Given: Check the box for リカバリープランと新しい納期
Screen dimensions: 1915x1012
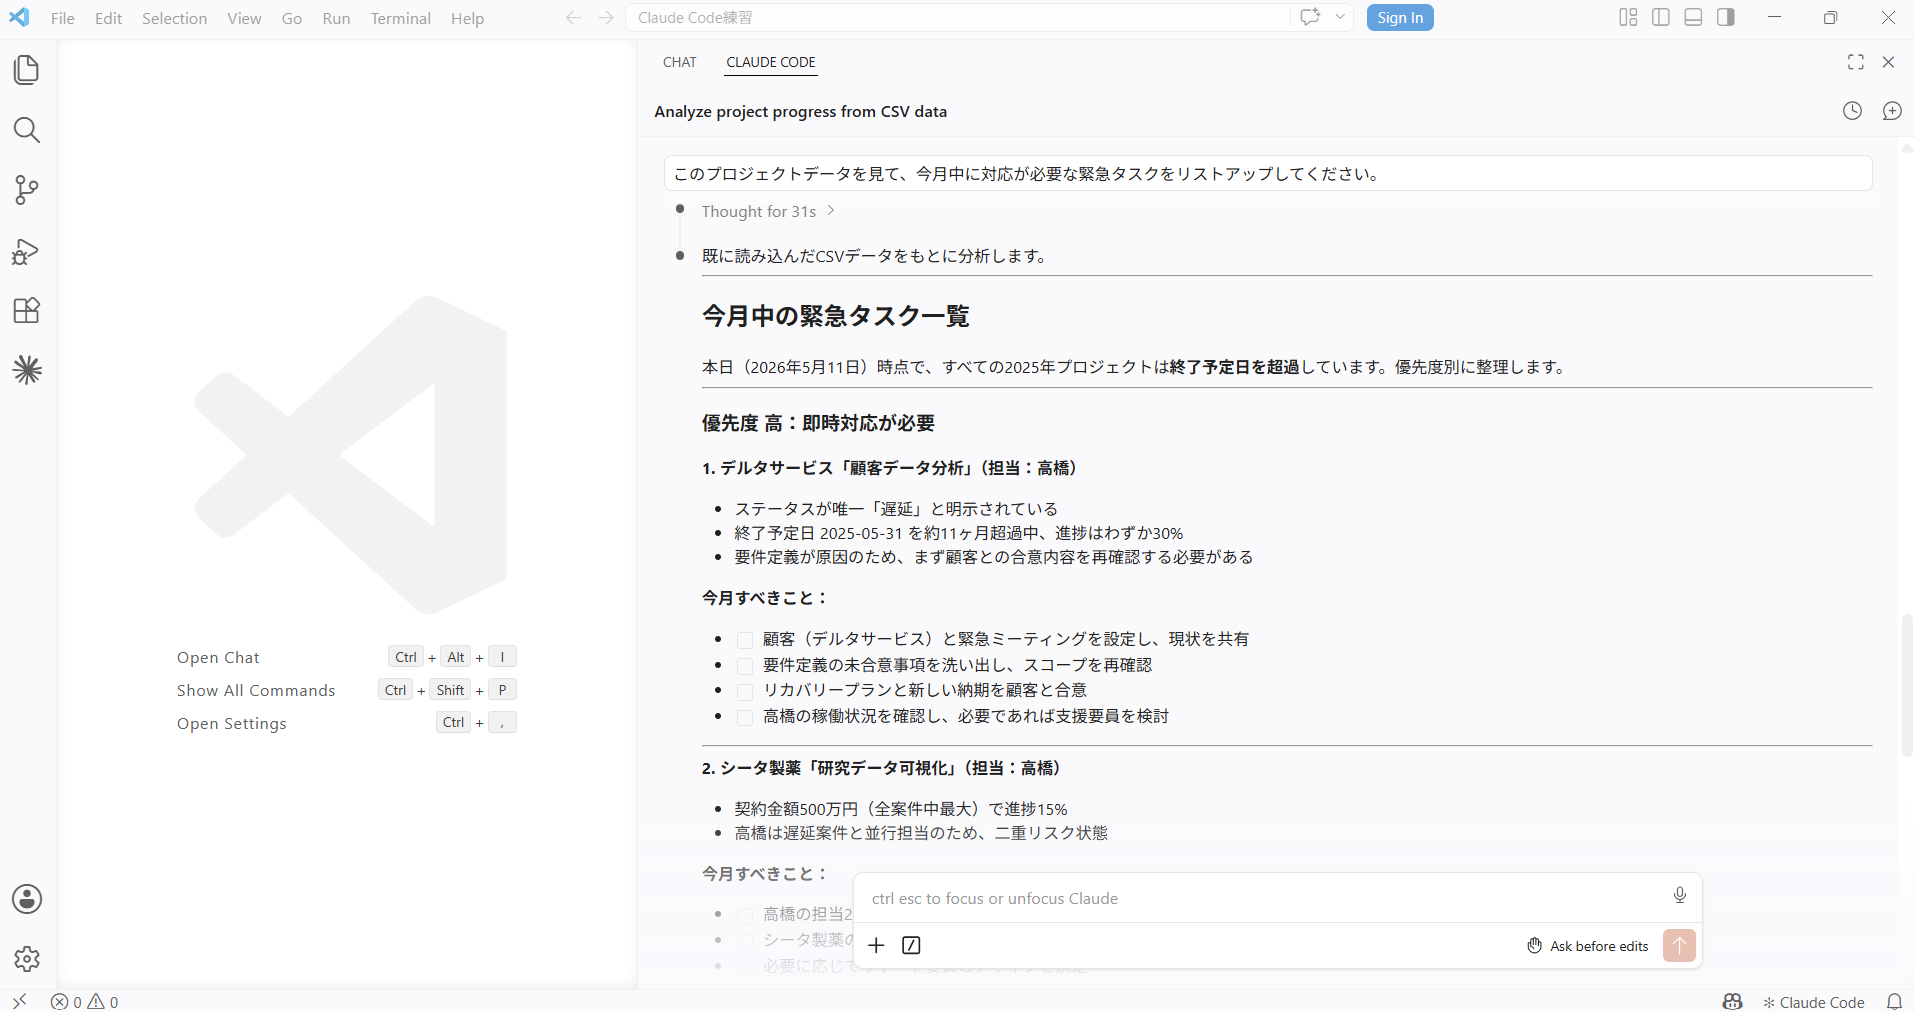Looking at the screenshot, I should (x=745, y=692).
